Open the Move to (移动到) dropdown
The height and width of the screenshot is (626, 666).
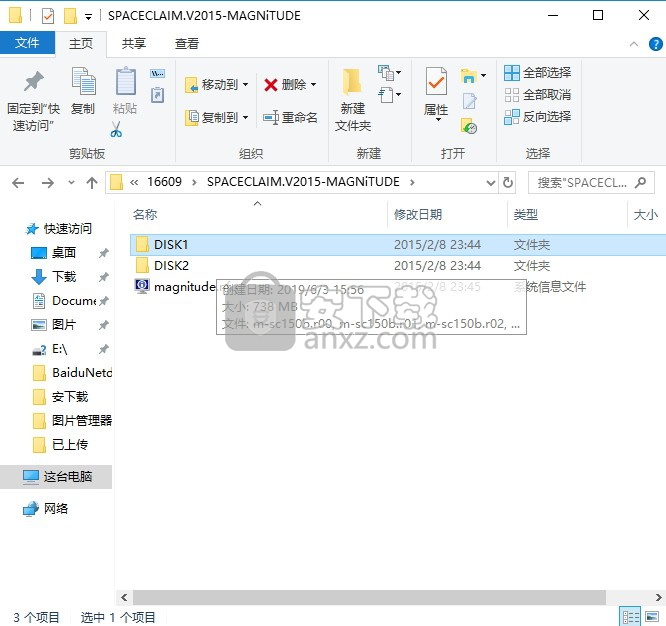246,85
